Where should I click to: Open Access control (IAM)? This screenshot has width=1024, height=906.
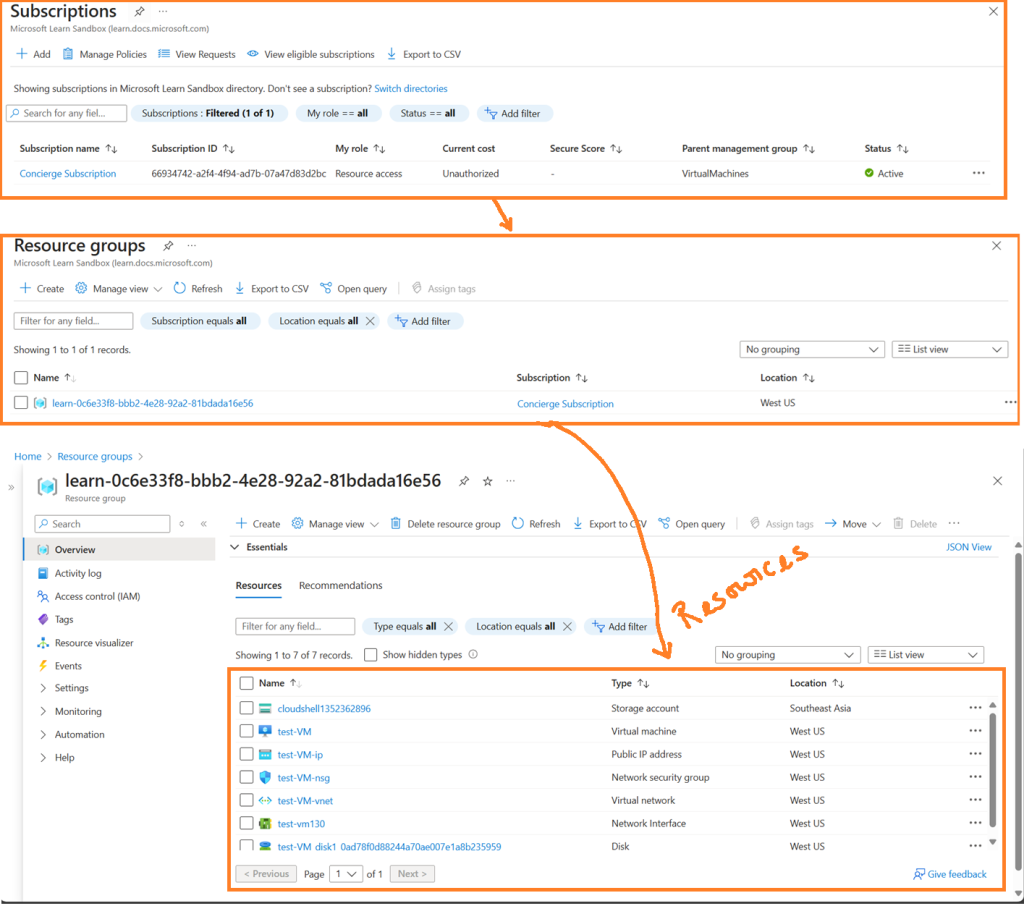tap(97, 596)
